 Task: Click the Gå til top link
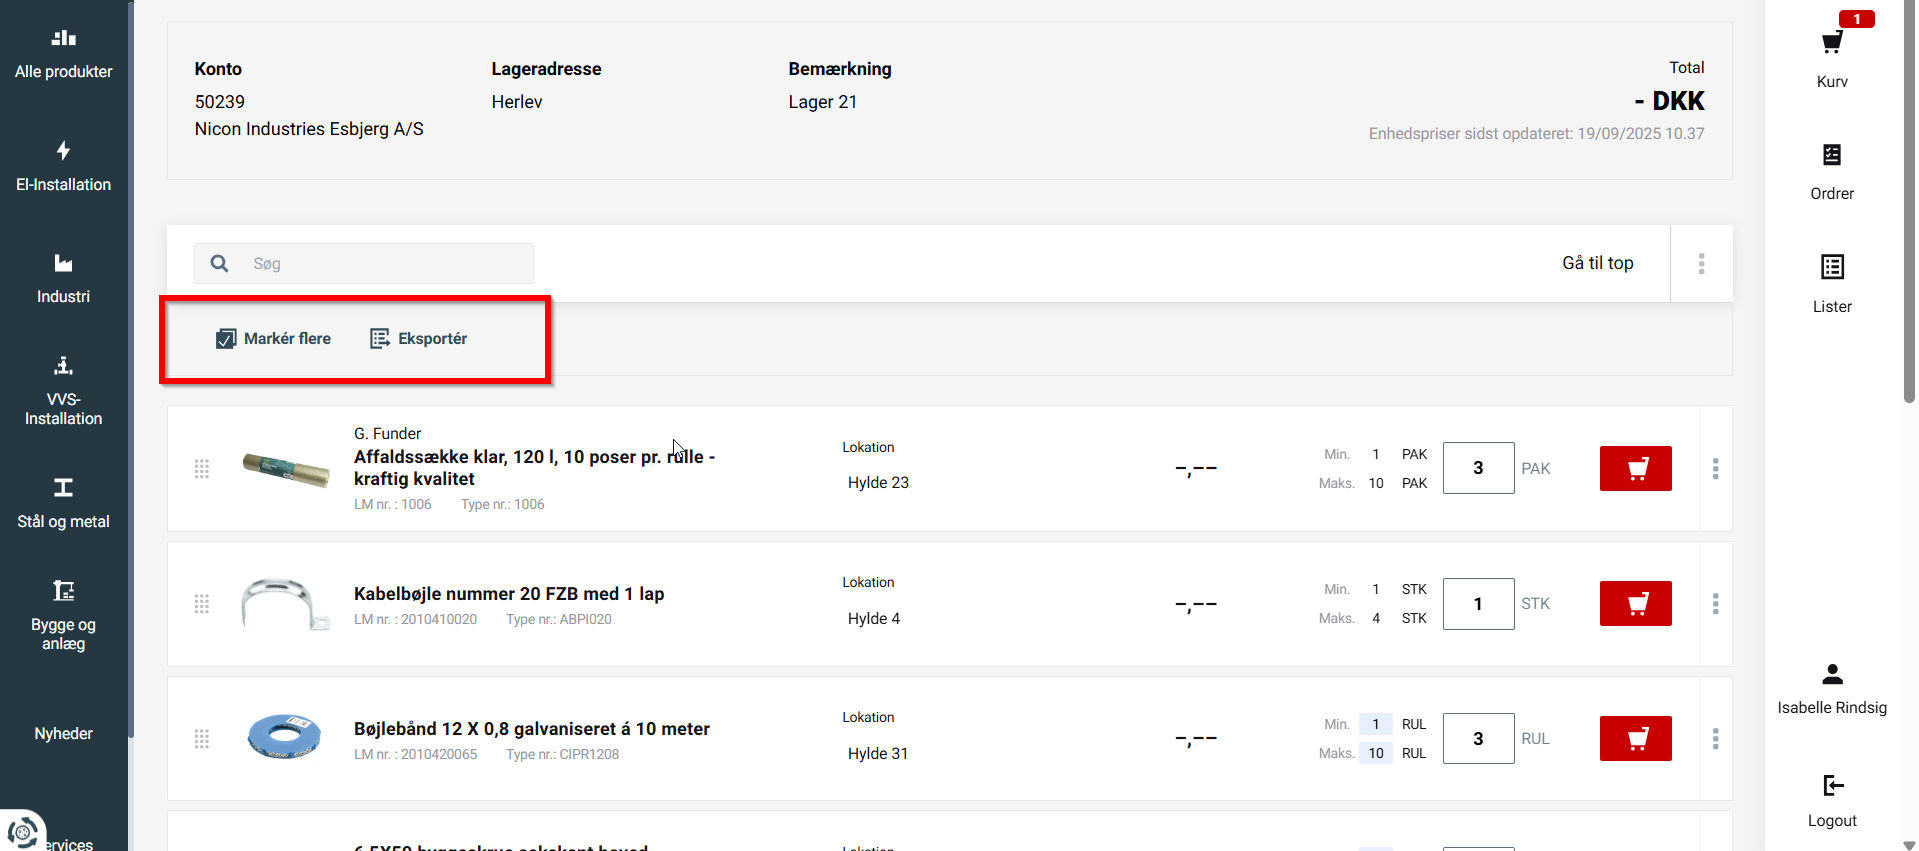click(1597, 263)
